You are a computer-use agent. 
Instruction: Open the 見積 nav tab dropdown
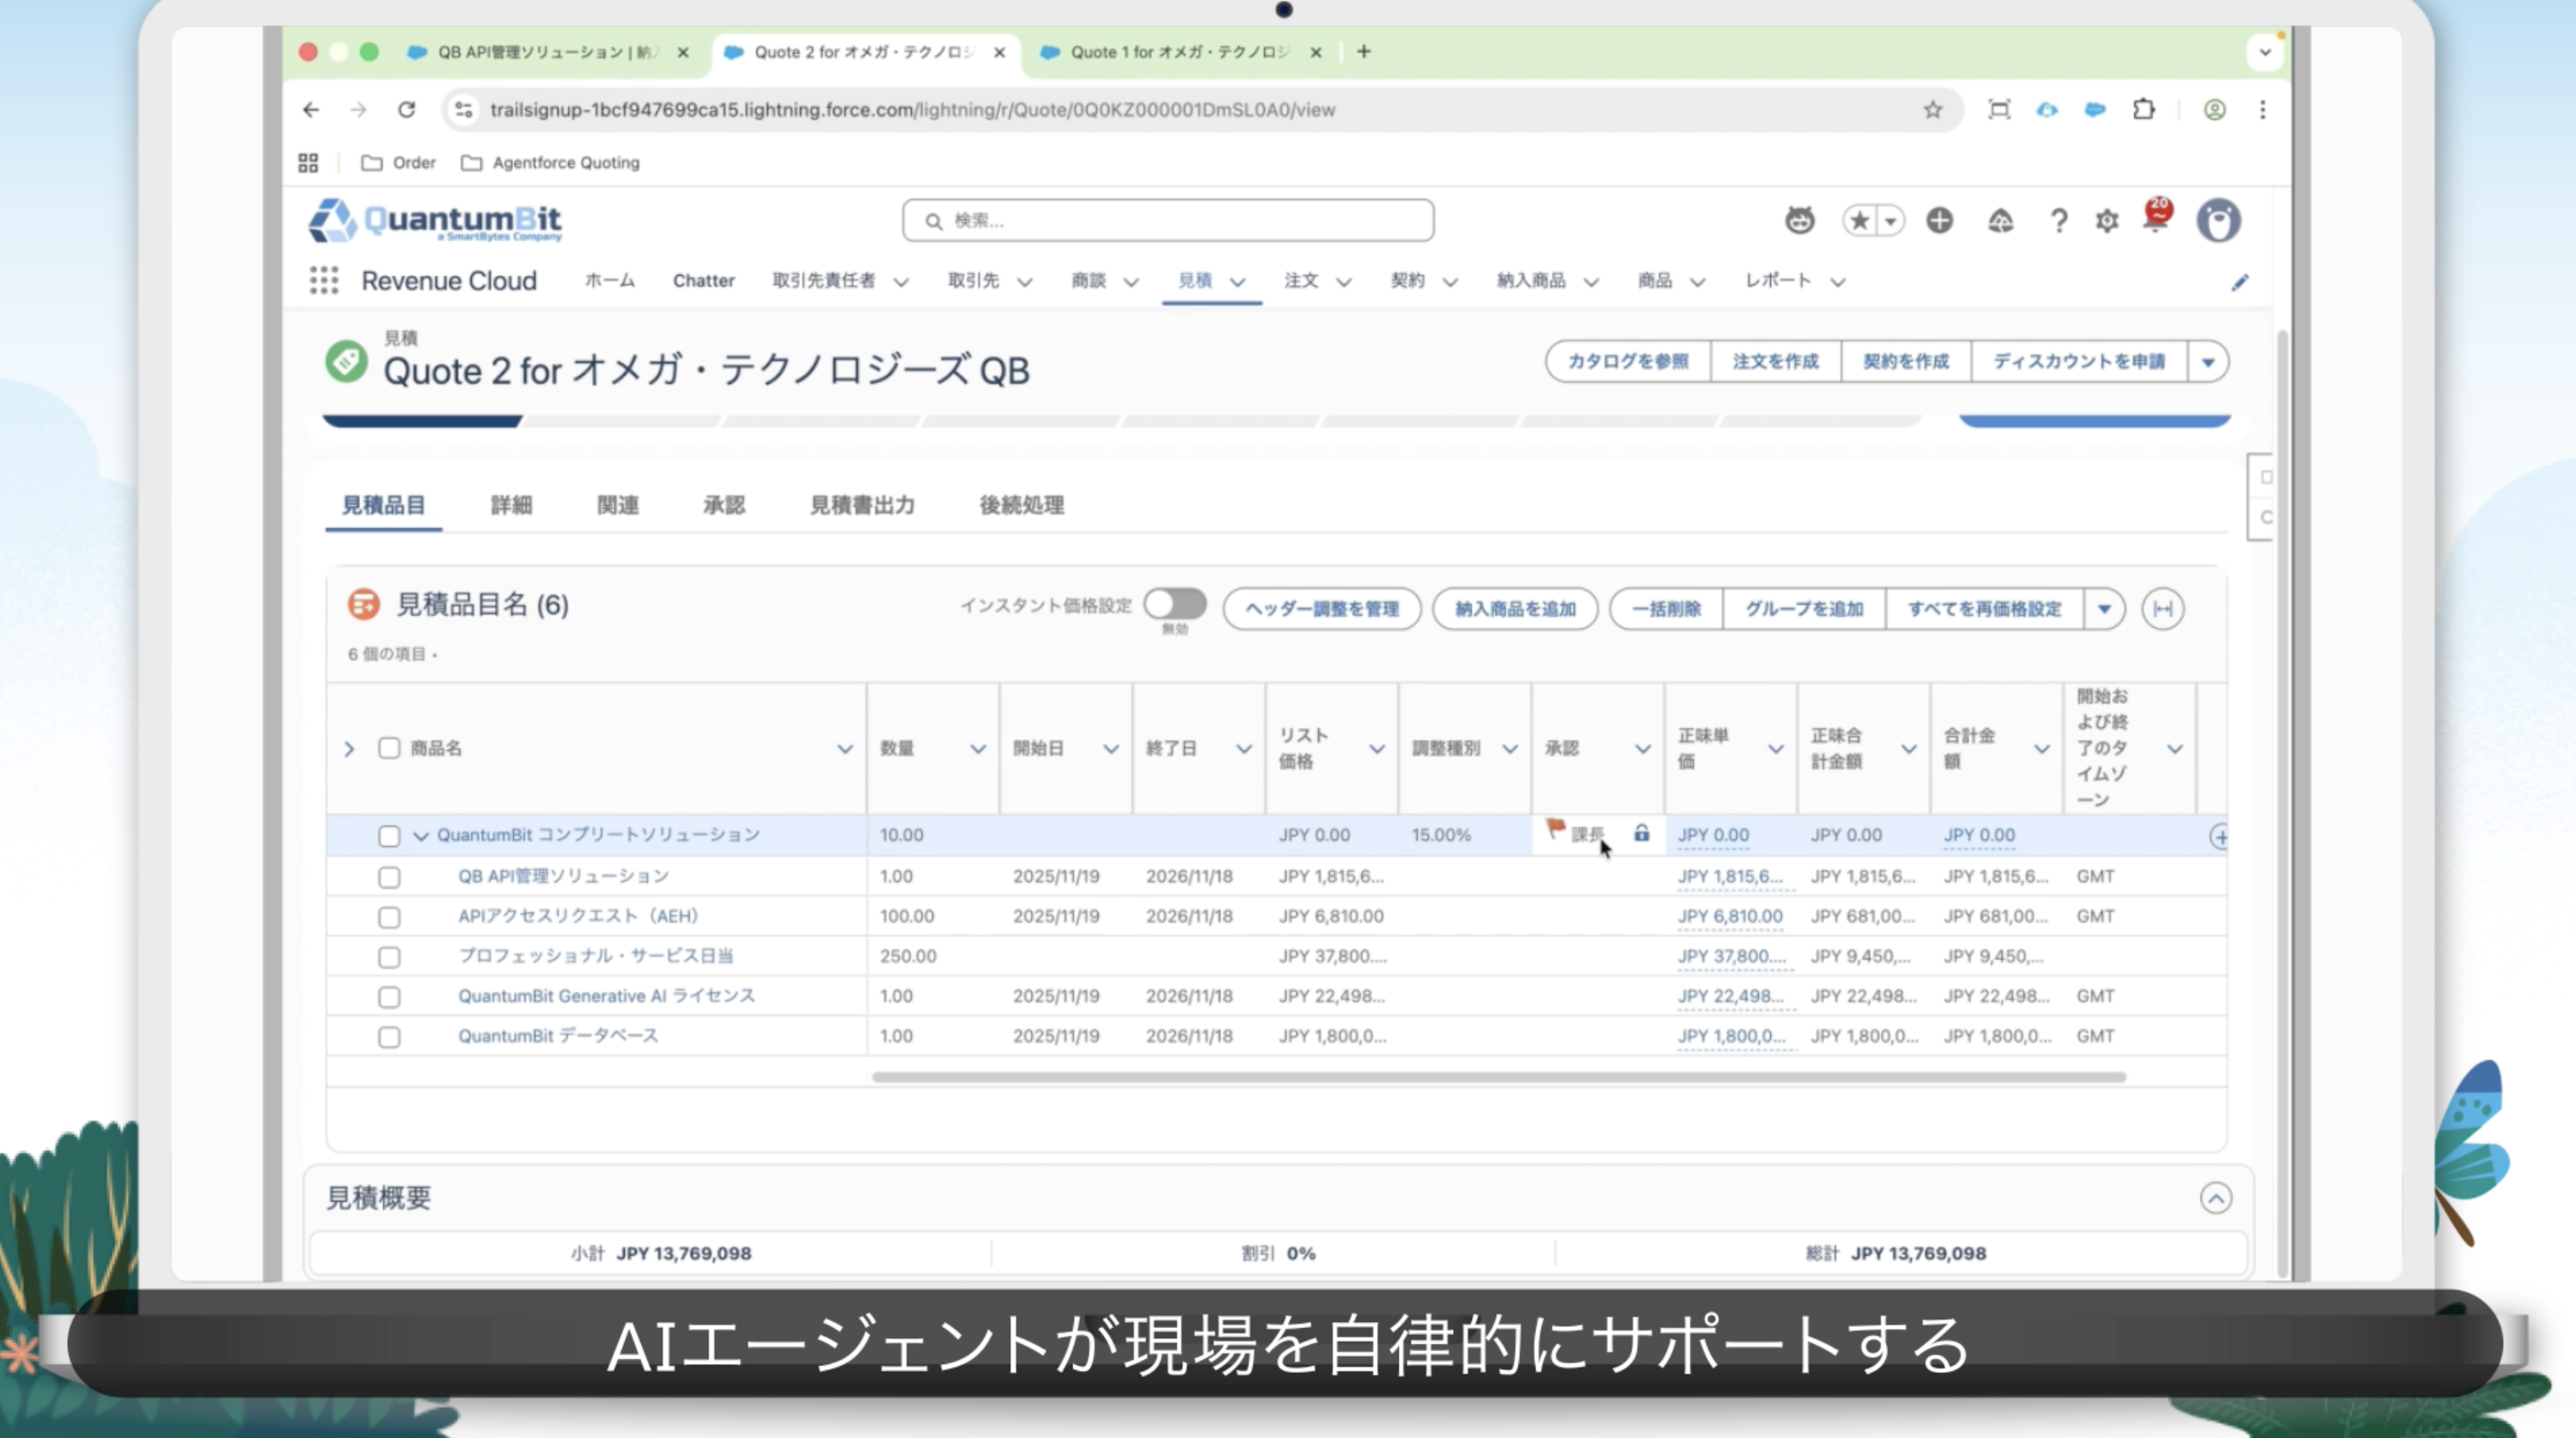(x=1237, y=282)
